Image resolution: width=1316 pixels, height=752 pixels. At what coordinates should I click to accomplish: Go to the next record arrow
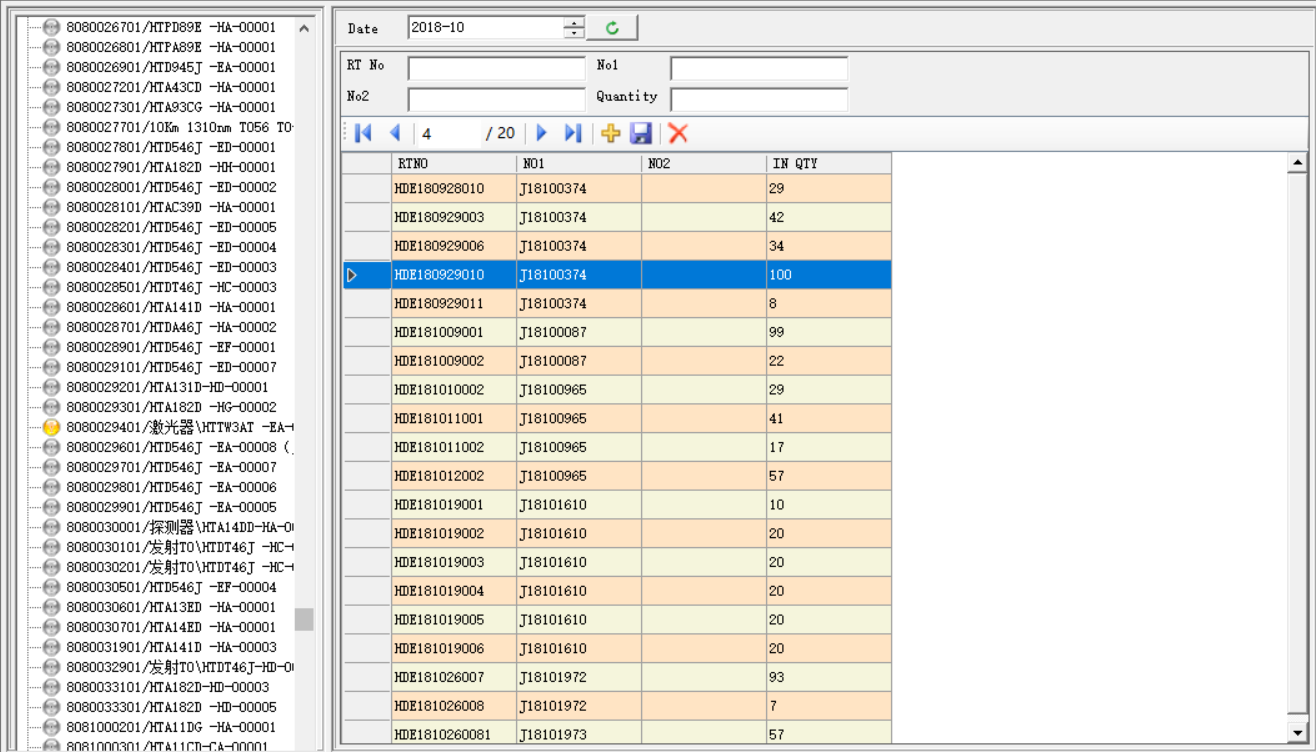click(542, 133)
